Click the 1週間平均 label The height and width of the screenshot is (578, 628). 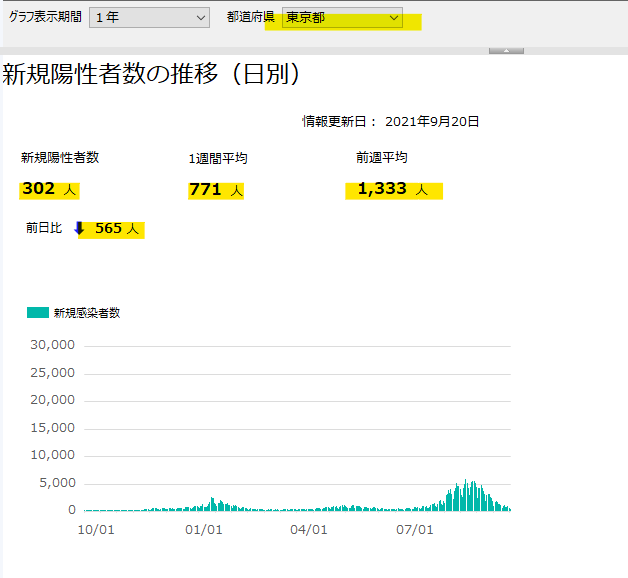pos(217,158)
